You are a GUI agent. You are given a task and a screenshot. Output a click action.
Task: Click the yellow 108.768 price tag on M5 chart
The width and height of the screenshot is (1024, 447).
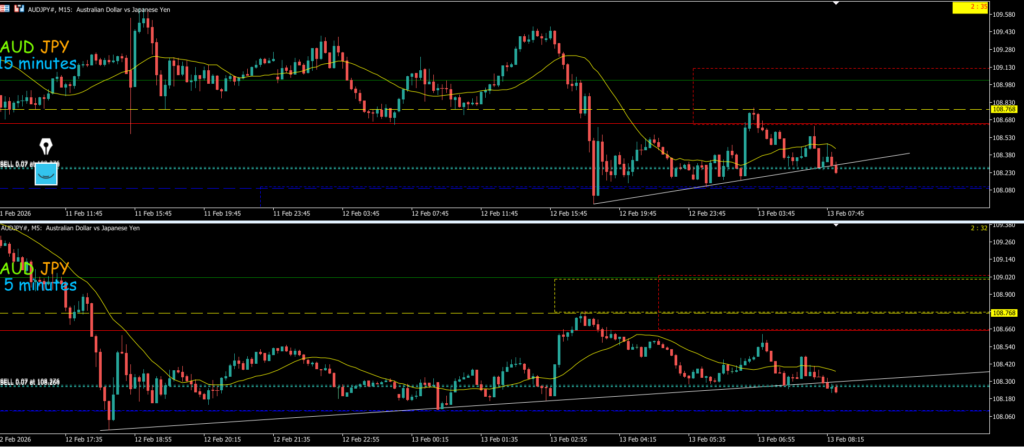point(1002,313)
